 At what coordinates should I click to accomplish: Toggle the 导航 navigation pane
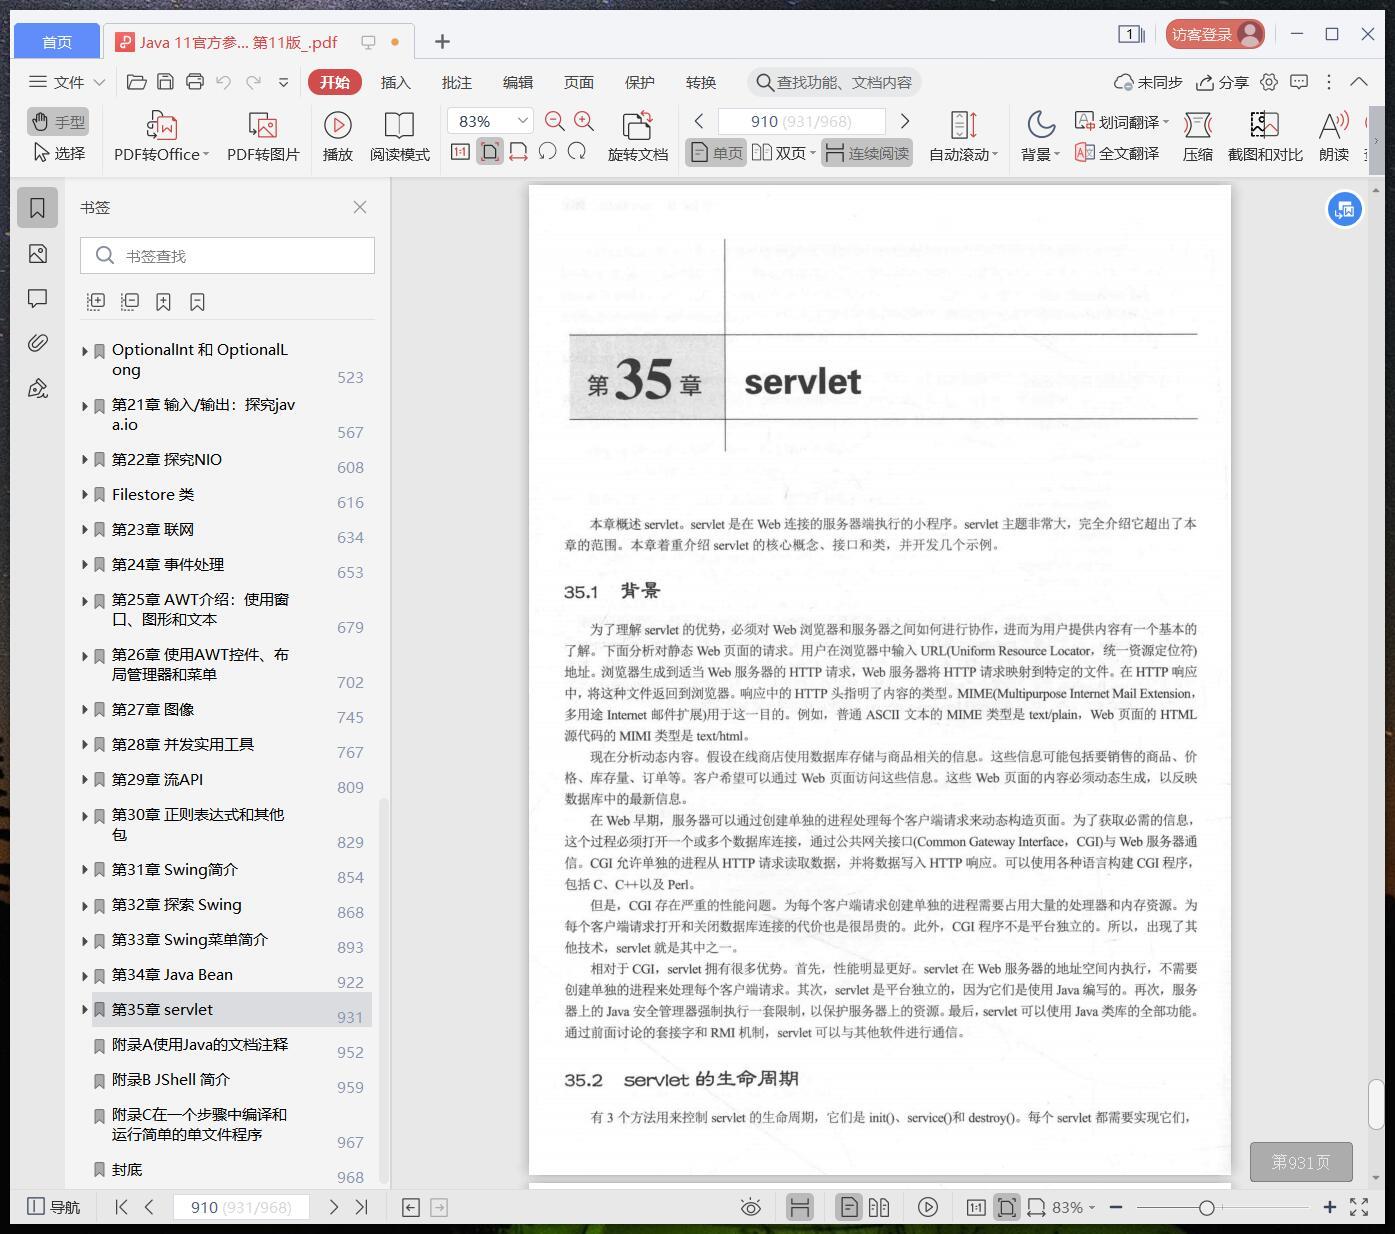[x=54, y=1207]
